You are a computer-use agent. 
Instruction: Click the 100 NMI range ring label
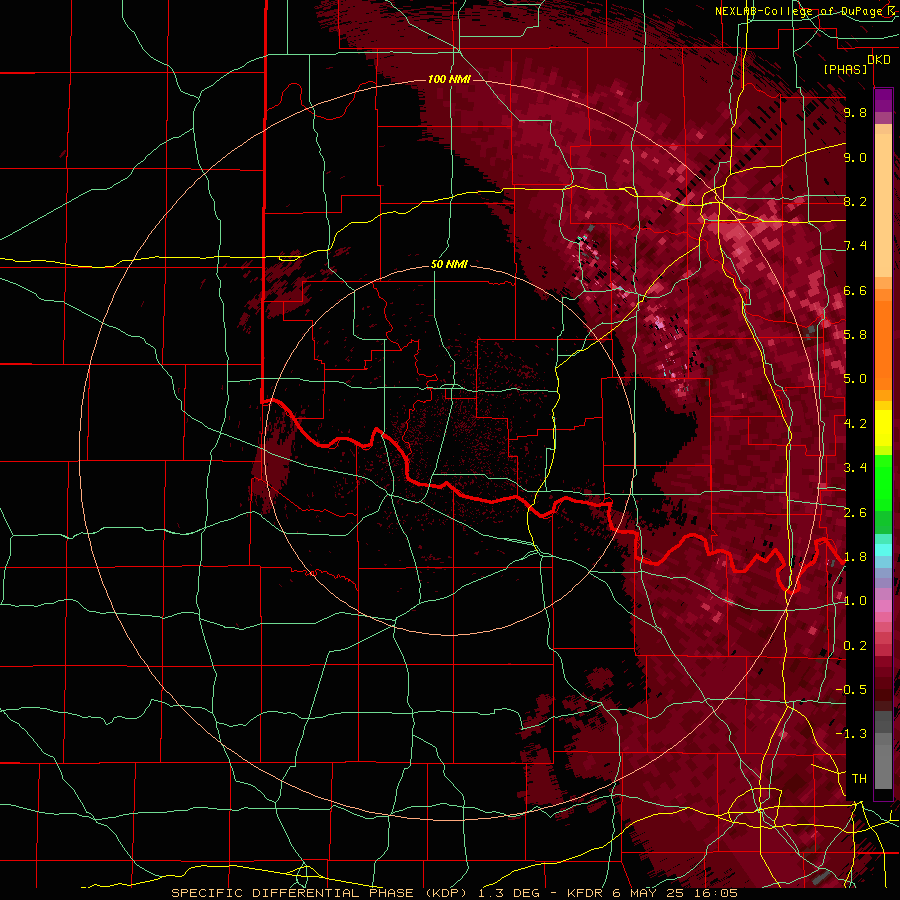[x=449, y=79]
